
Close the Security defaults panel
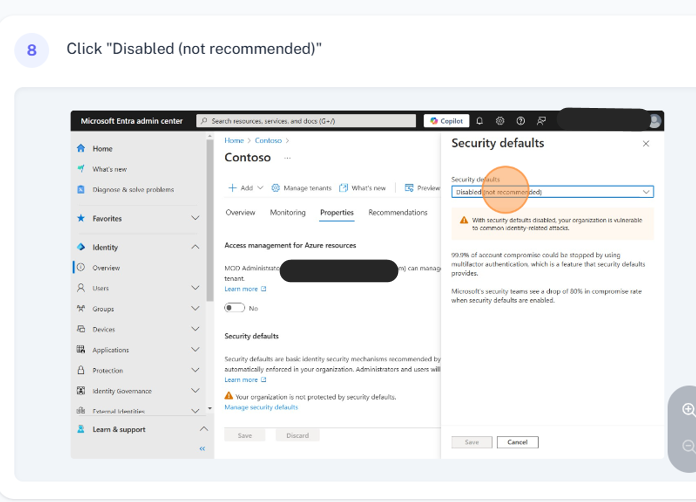646,143
